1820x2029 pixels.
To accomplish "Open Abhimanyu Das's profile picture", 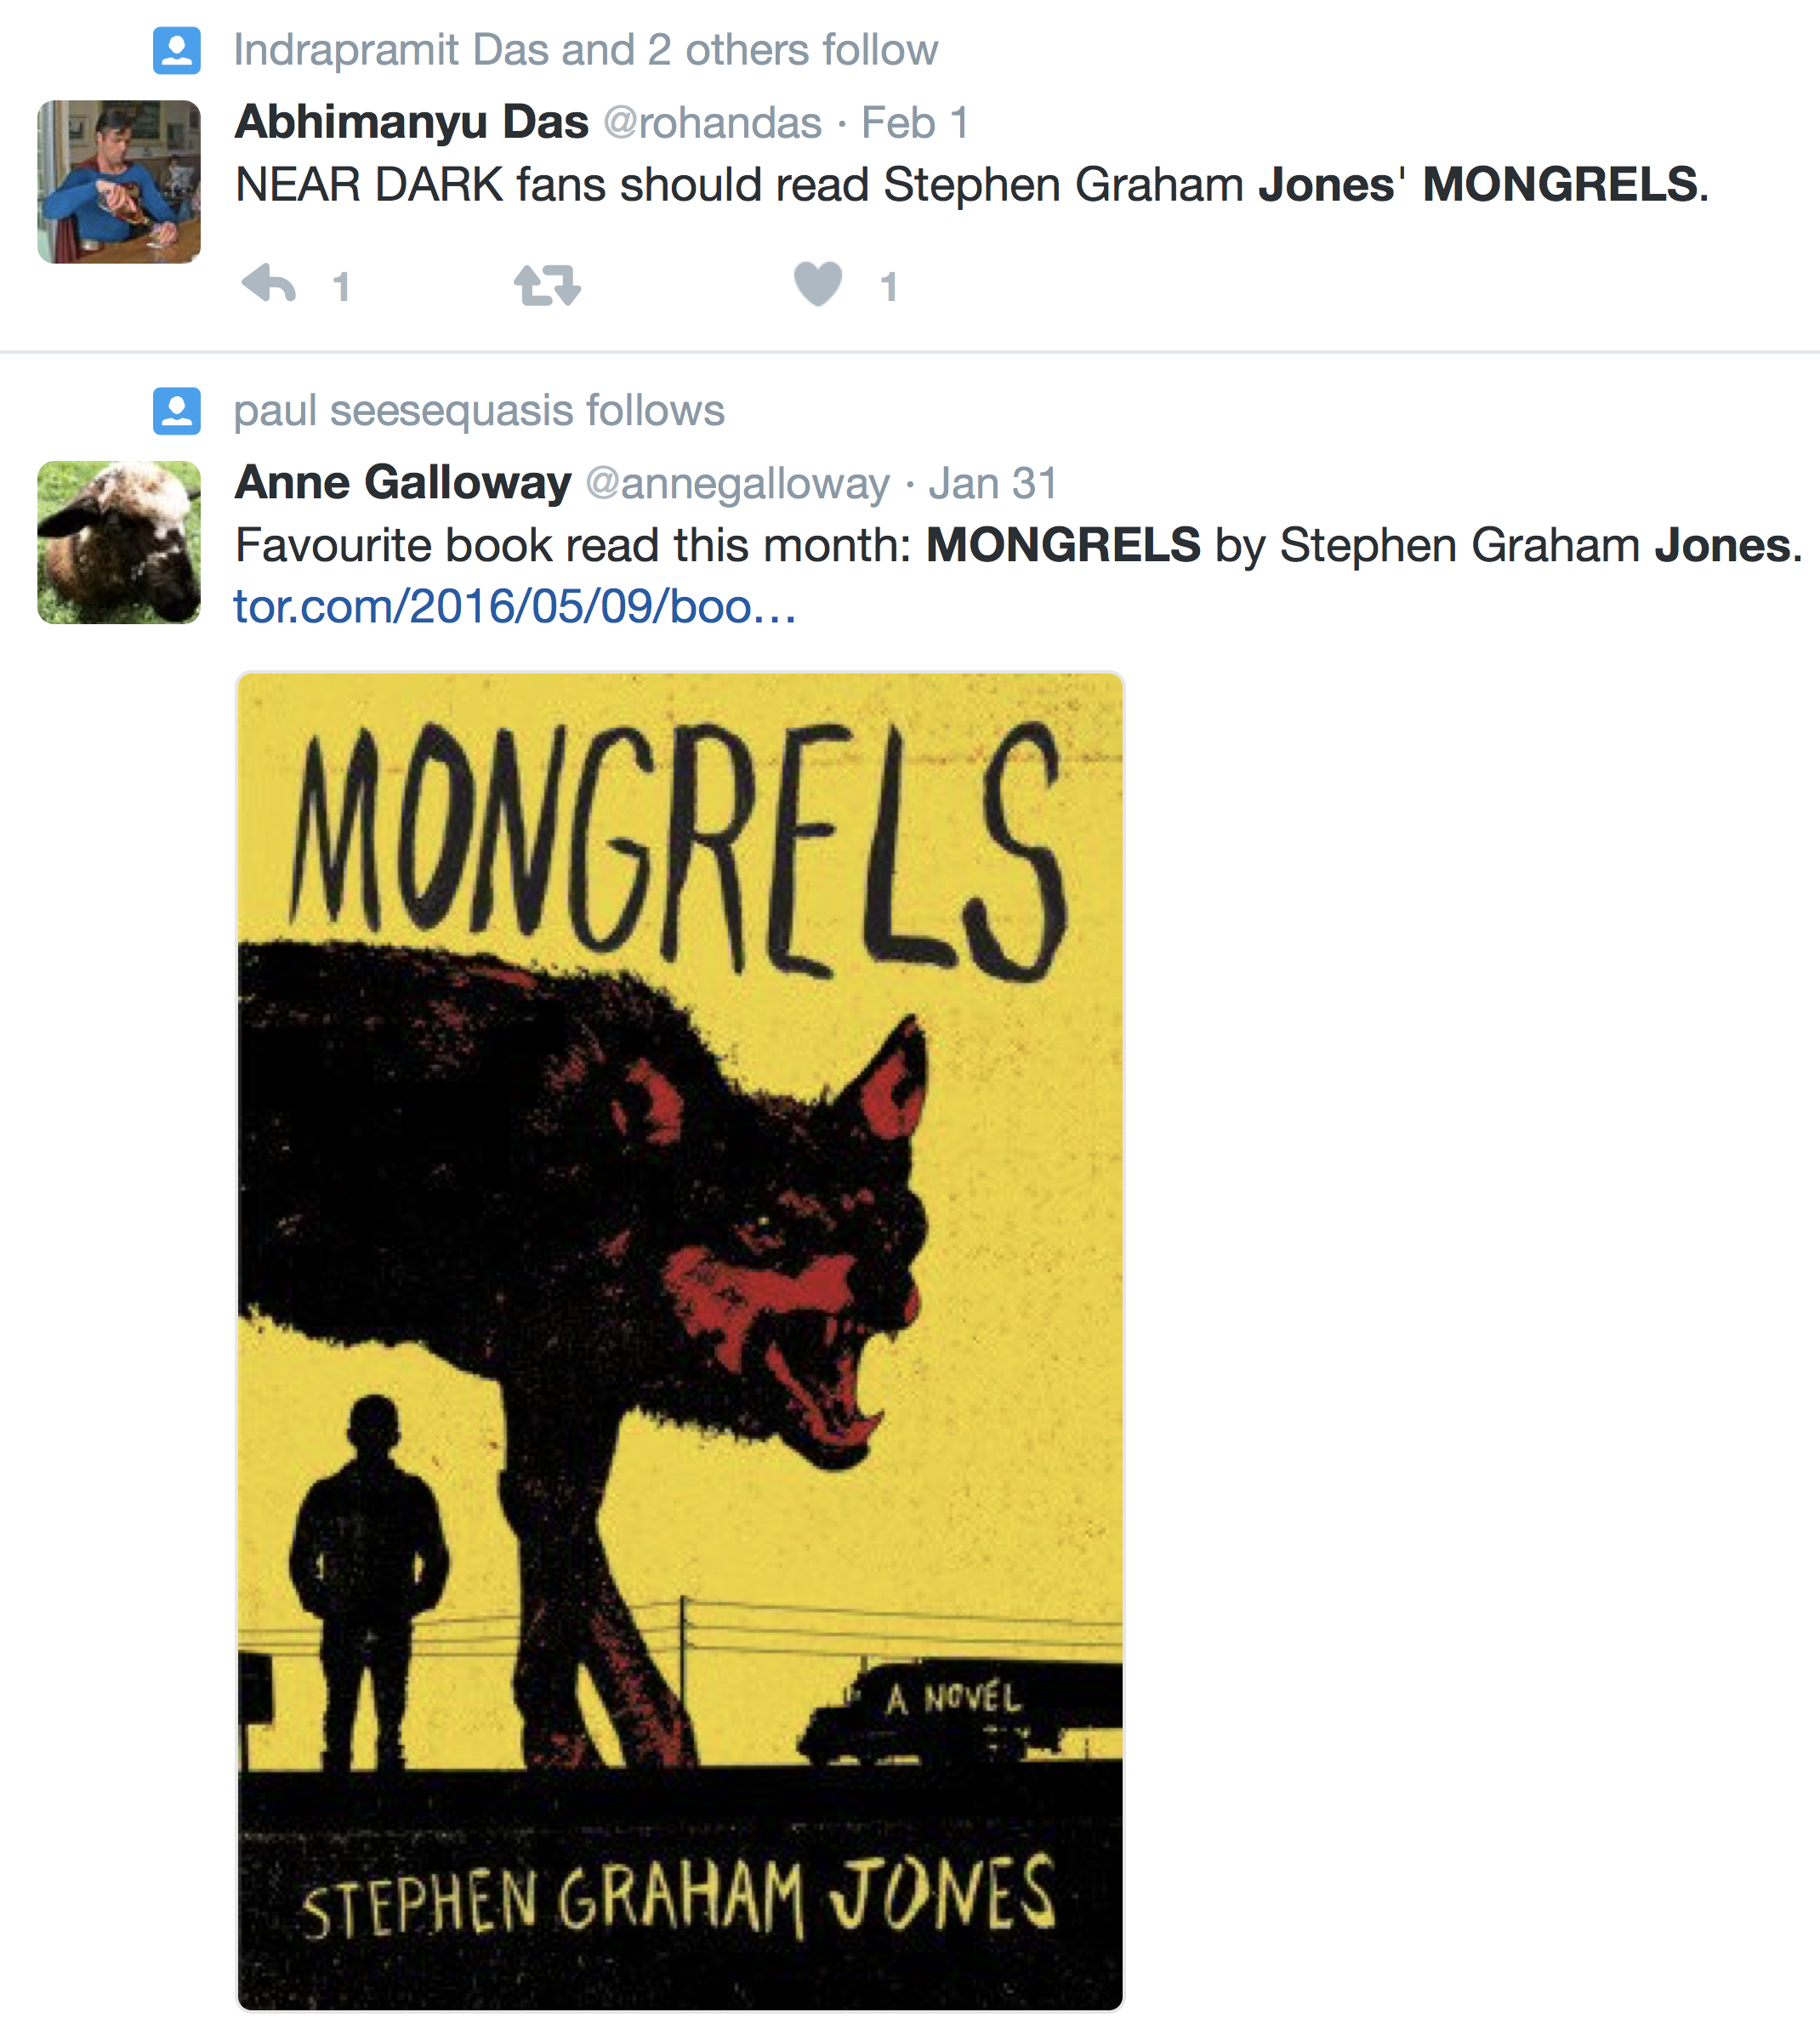I will pyautogui.click(x=119, y=182).
